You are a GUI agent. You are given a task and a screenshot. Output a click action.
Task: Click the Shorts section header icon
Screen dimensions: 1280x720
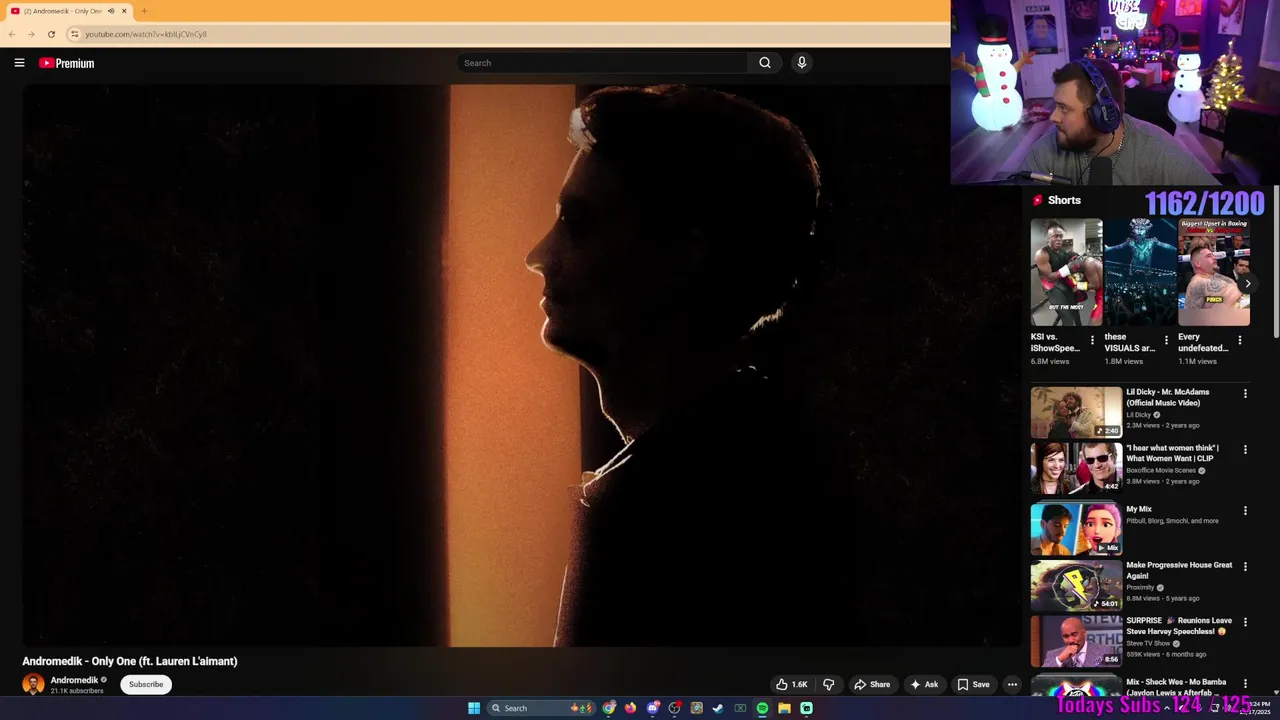1037,200
